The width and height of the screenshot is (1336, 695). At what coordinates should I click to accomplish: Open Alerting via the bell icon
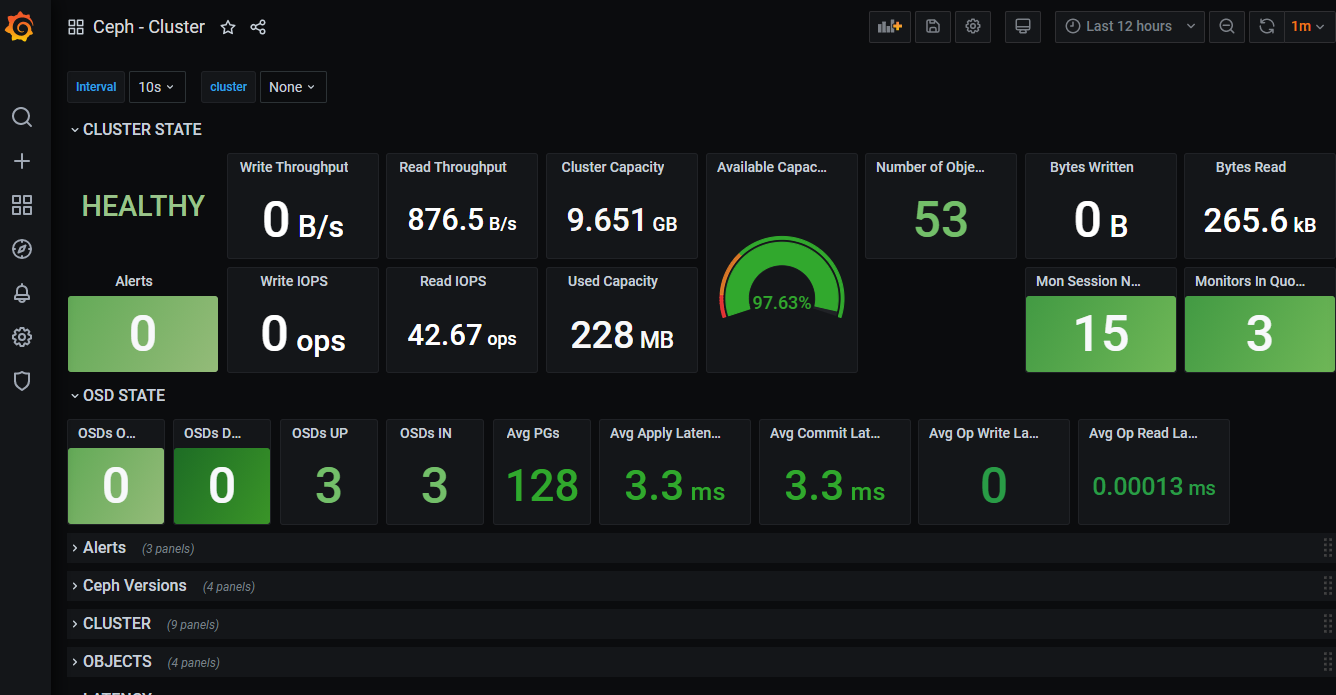click(22, 293)
